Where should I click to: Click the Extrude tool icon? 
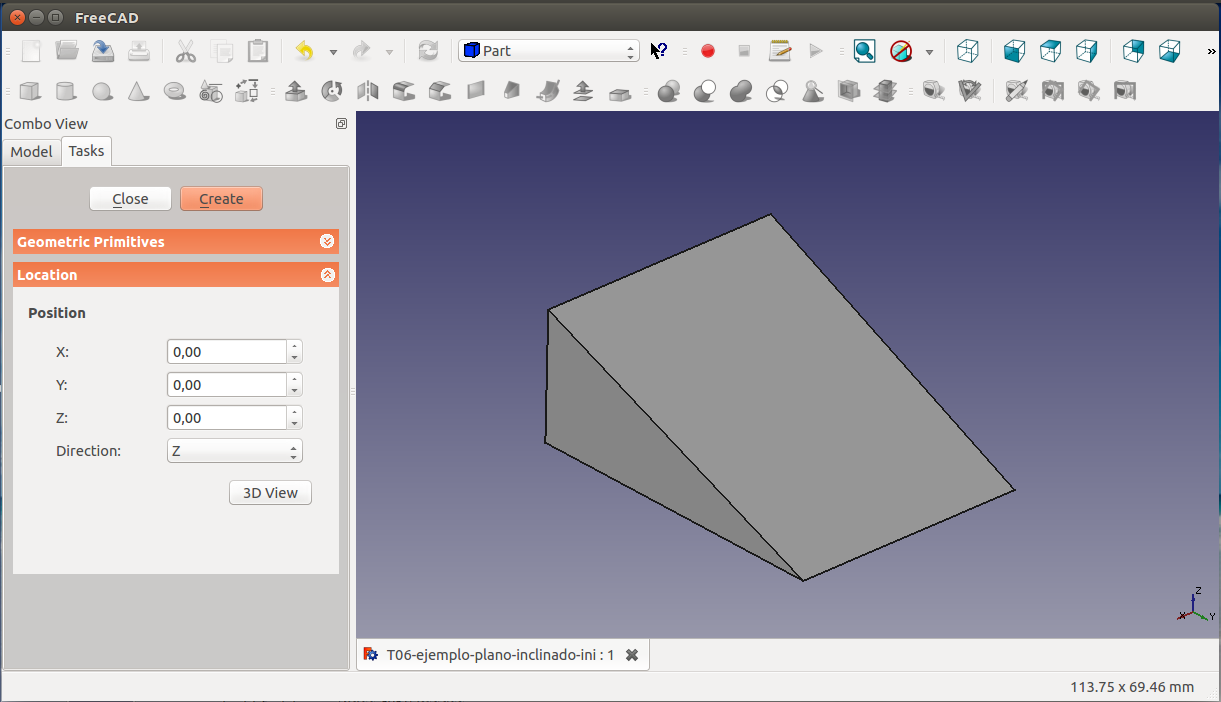pos(295,92)
